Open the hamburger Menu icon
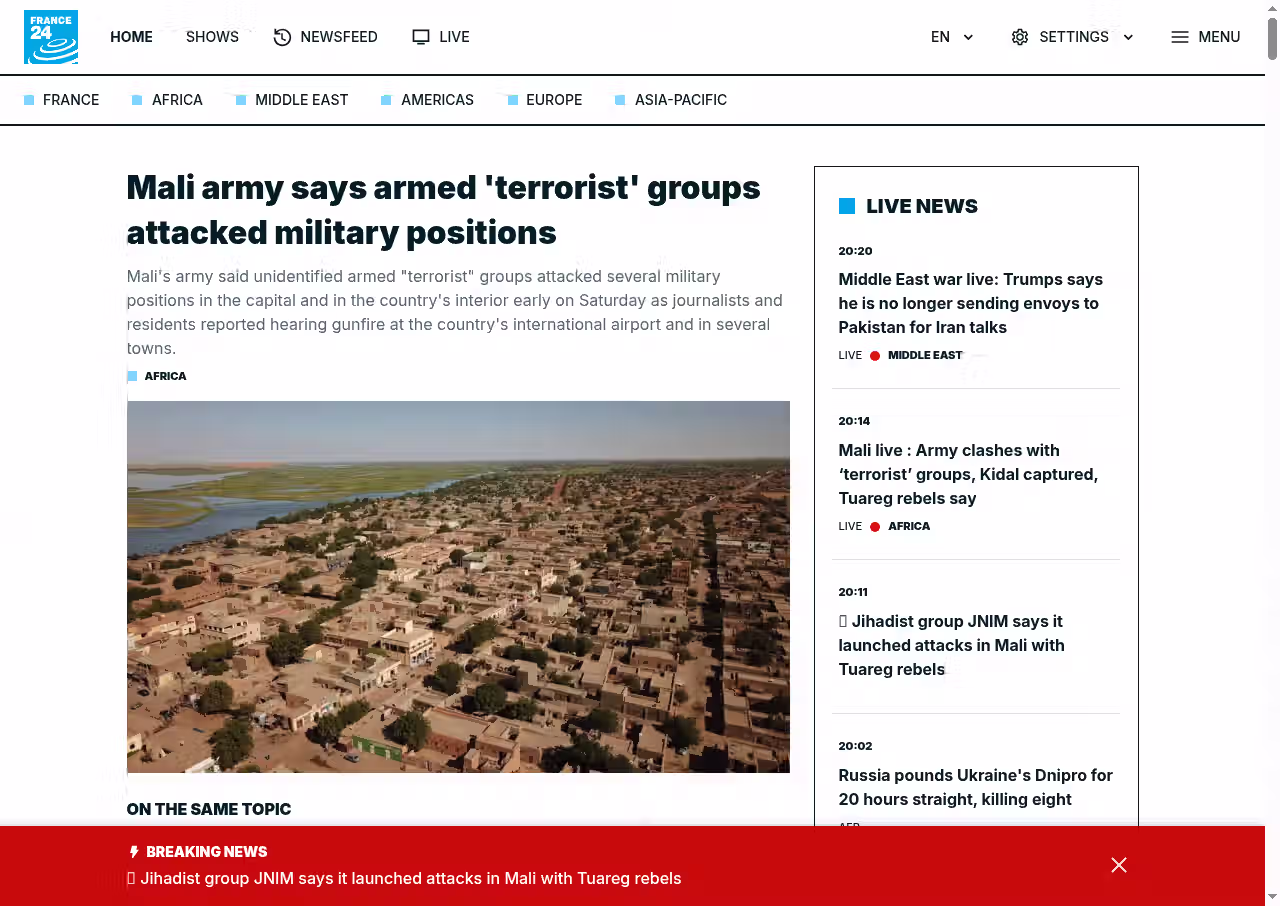The height and width of the screenshot is (906, 1280). pos(1180,37)
